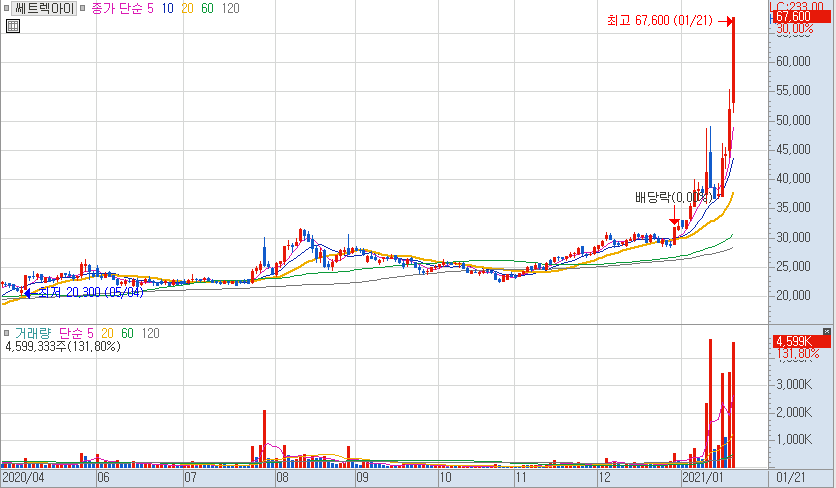Click the 30.00% change rate label

point(795,29)
